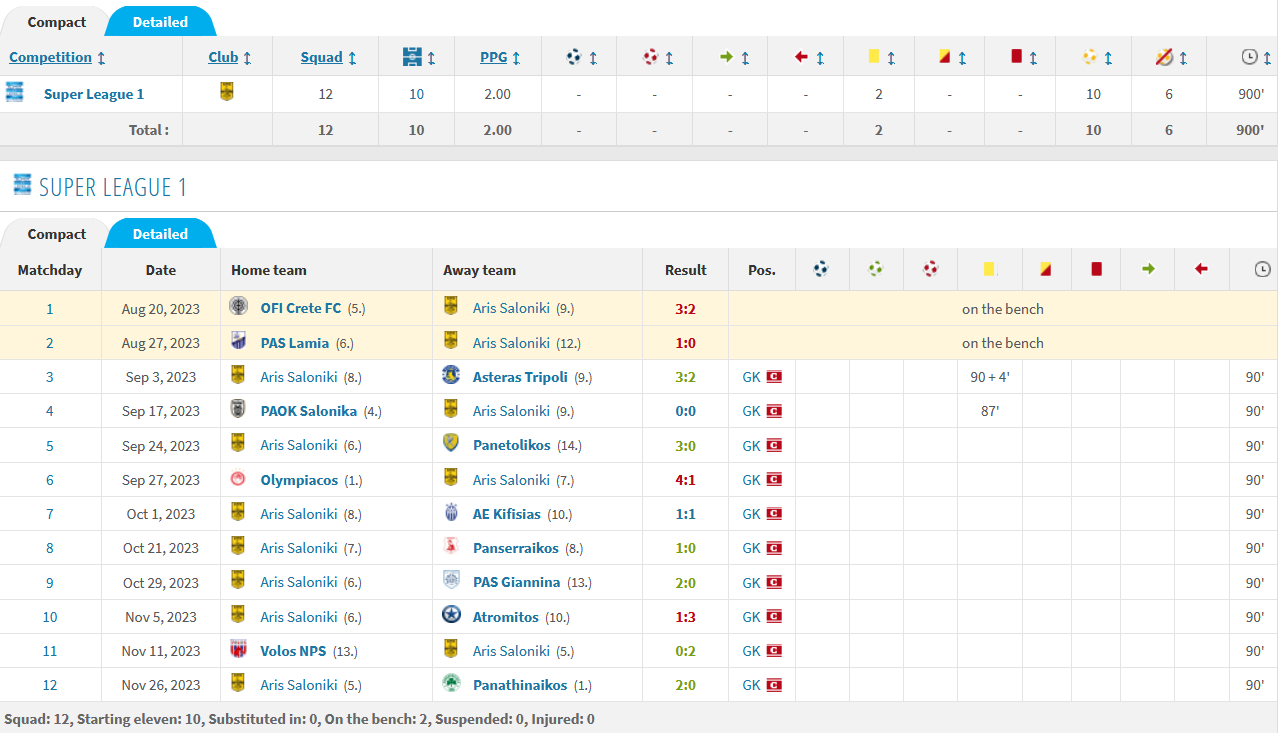Sort by substituted-off red arrow icon
Image resolution: width=1278 pixels, height=733 pixels.
click(801, 57)
